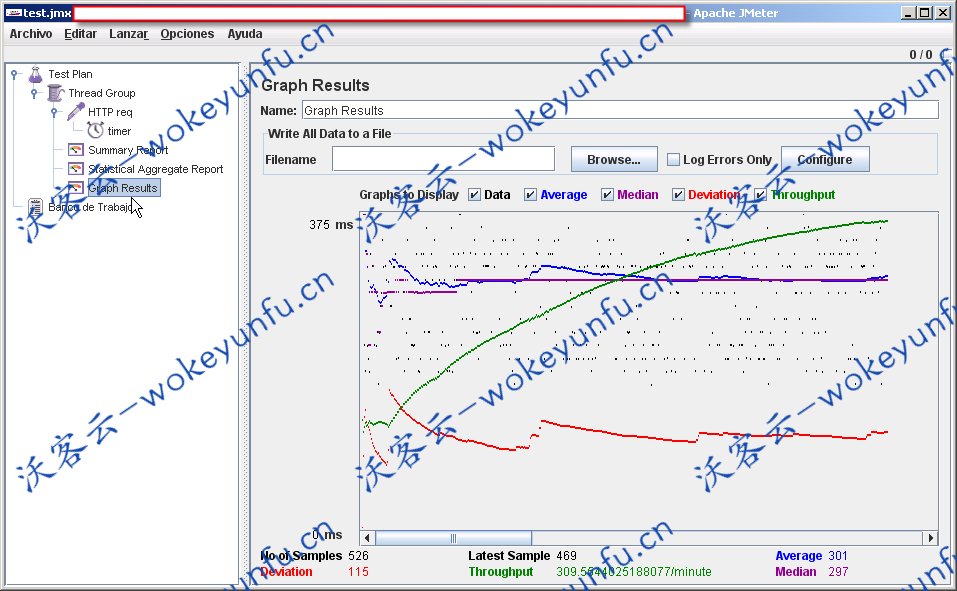Viewport: 957px width, 591px height.
Task: Click the timer clock icon
Action: pyautogui.click(x=95, y=130)
